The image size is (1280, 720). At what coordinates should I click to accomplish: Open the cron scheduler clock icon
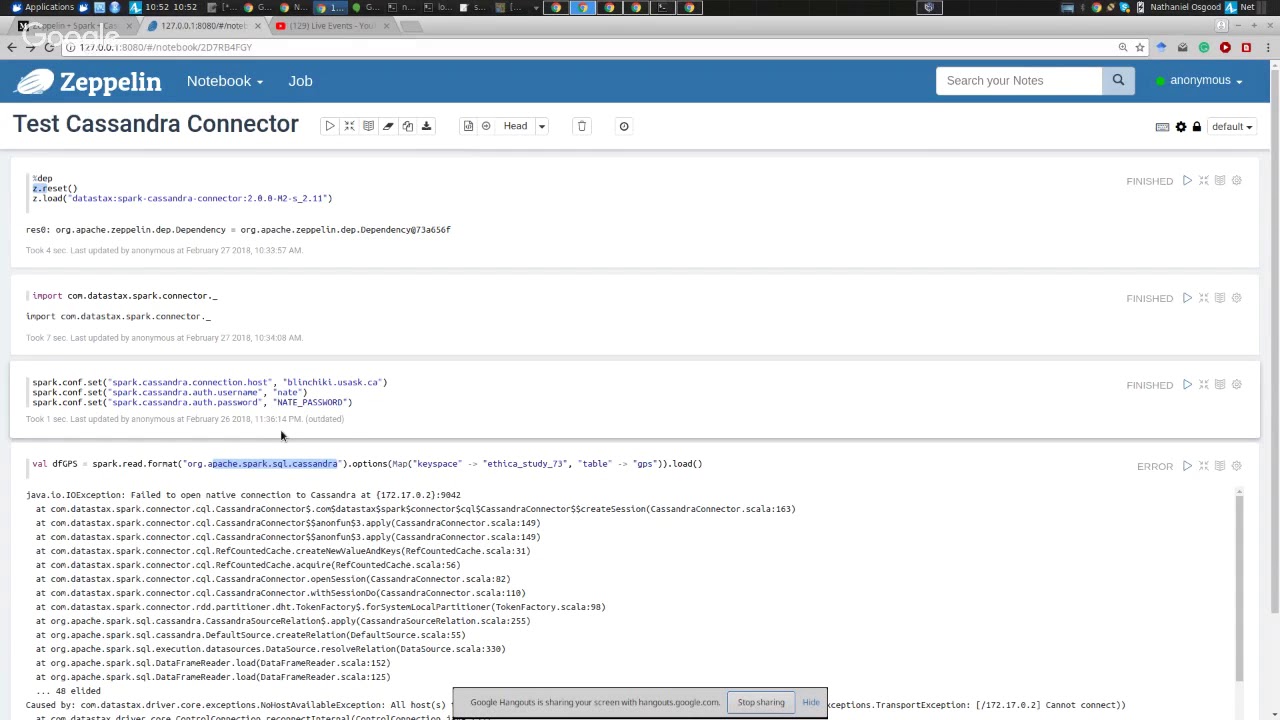pyautogui.click(x=624, y=126)
